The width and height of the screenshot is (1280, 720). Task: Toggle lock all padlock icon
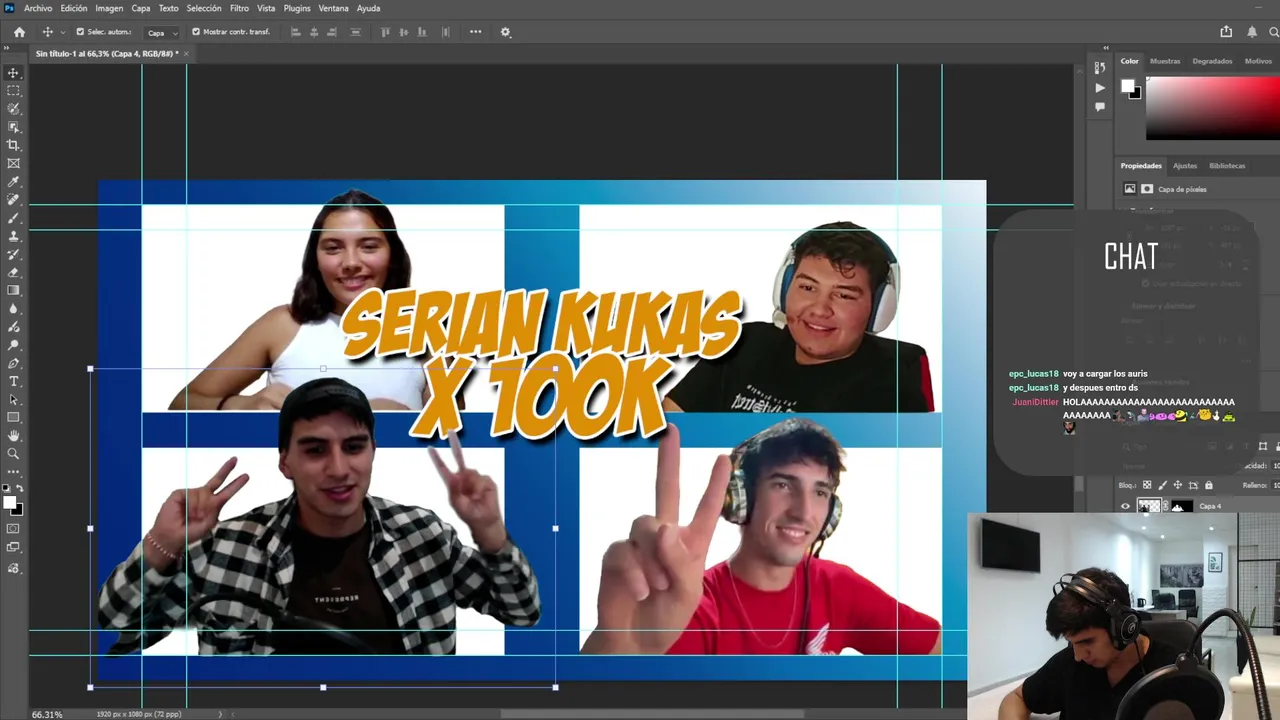coord(1208,485)
